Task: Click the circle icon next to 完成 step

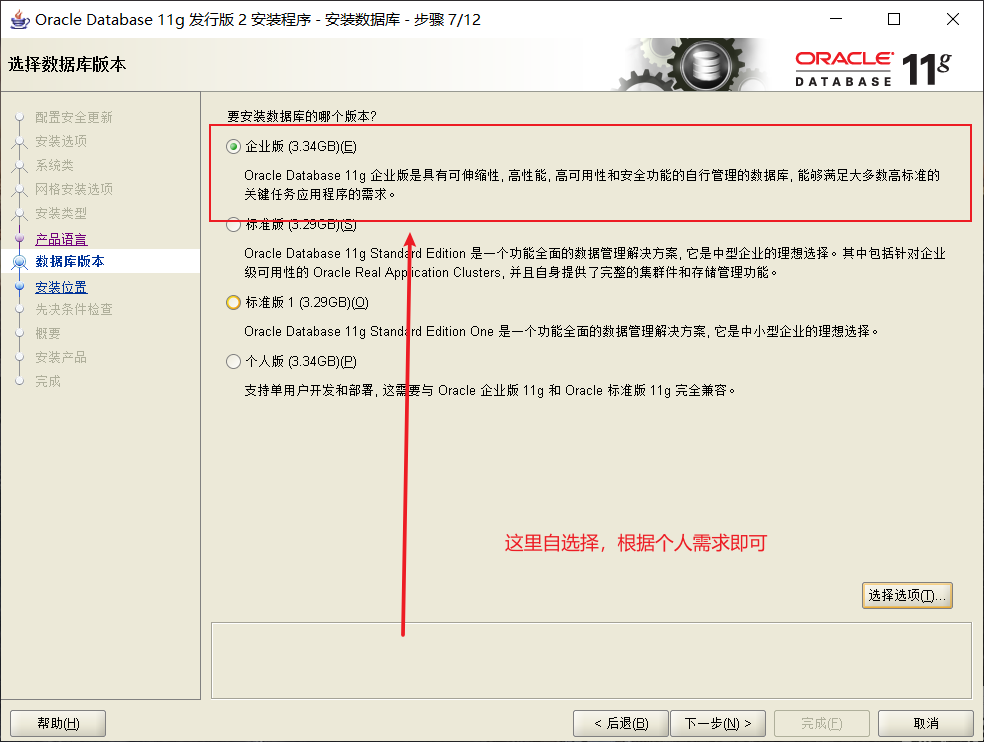Action: pos(21,381)
